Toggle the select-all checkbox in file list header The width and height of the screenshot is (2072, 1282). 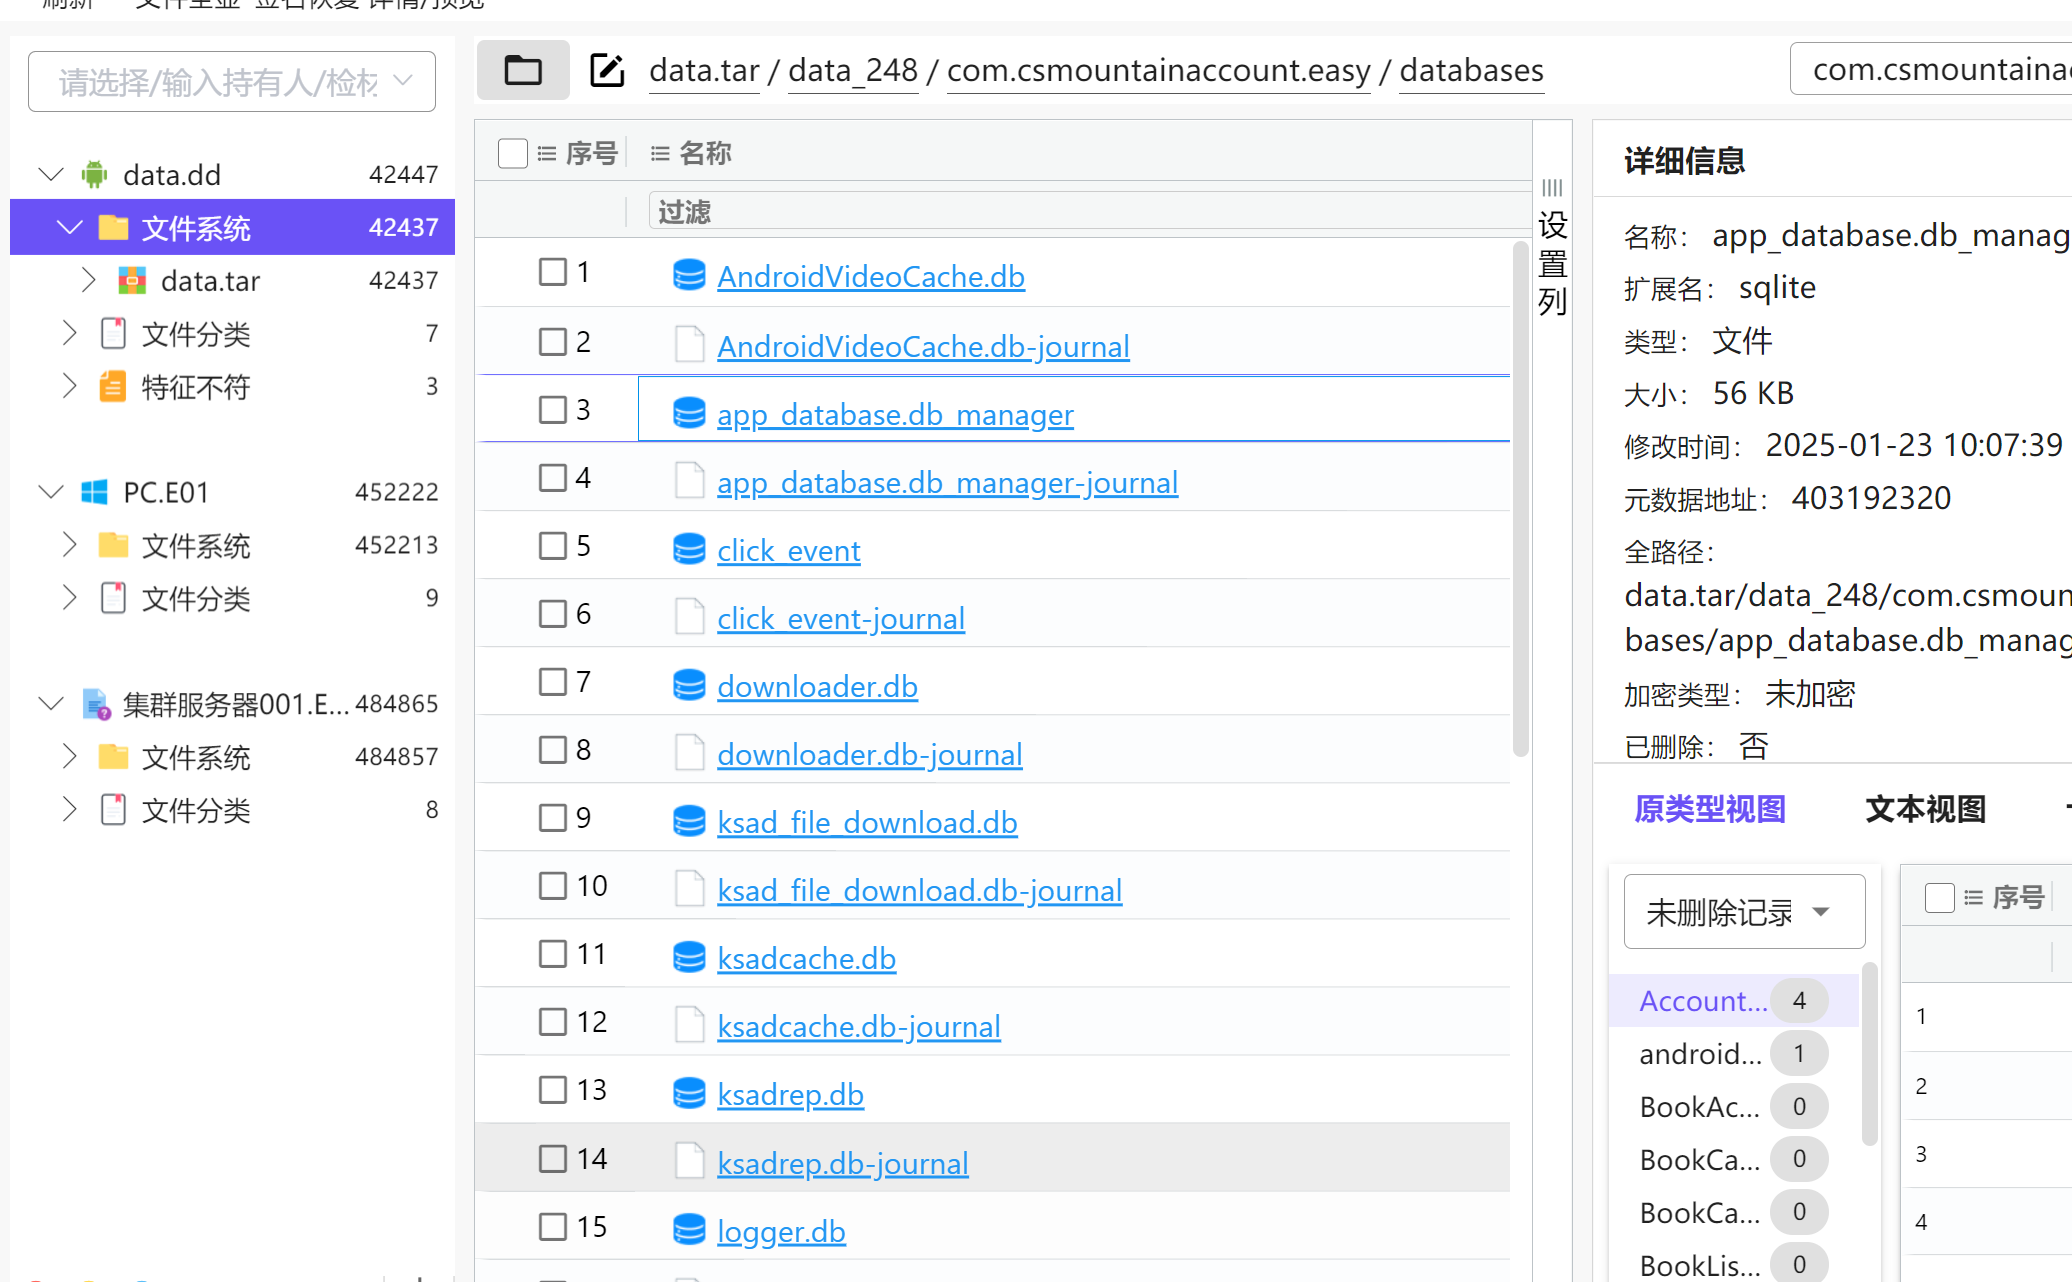tap(513, 153)
